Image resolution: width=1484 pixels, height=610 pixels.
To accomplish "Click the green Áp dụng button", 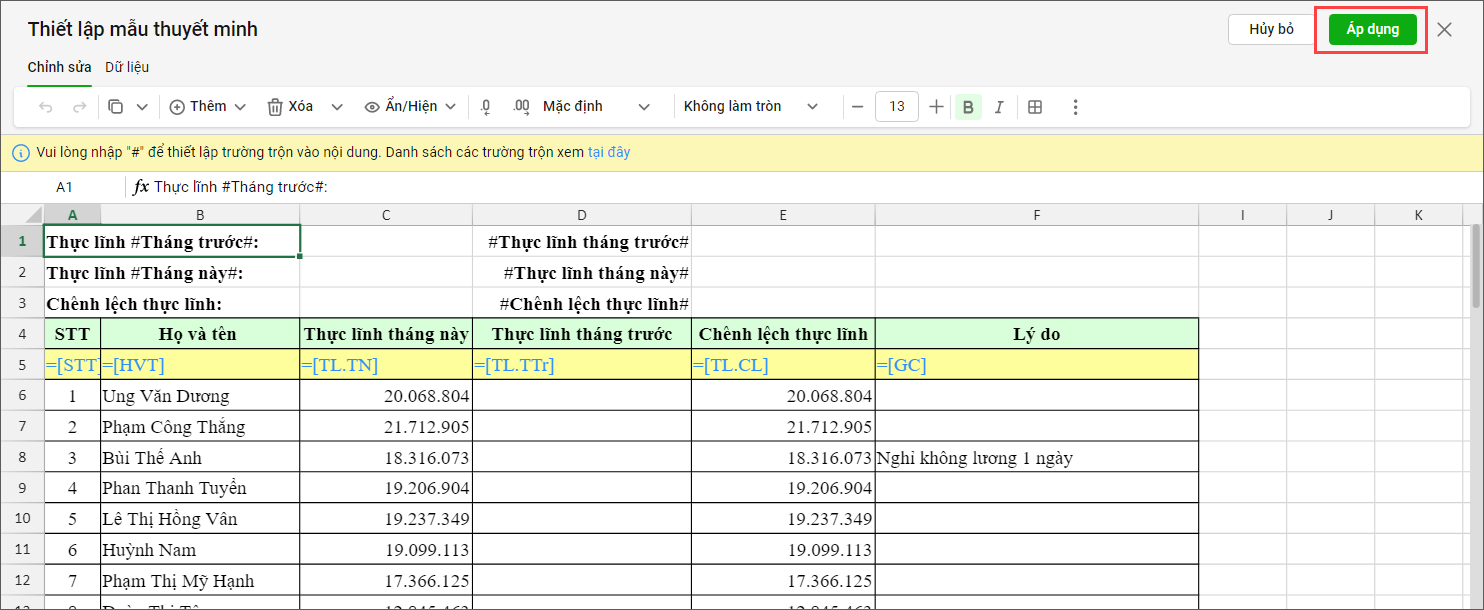I will (x=1372, y=30).
